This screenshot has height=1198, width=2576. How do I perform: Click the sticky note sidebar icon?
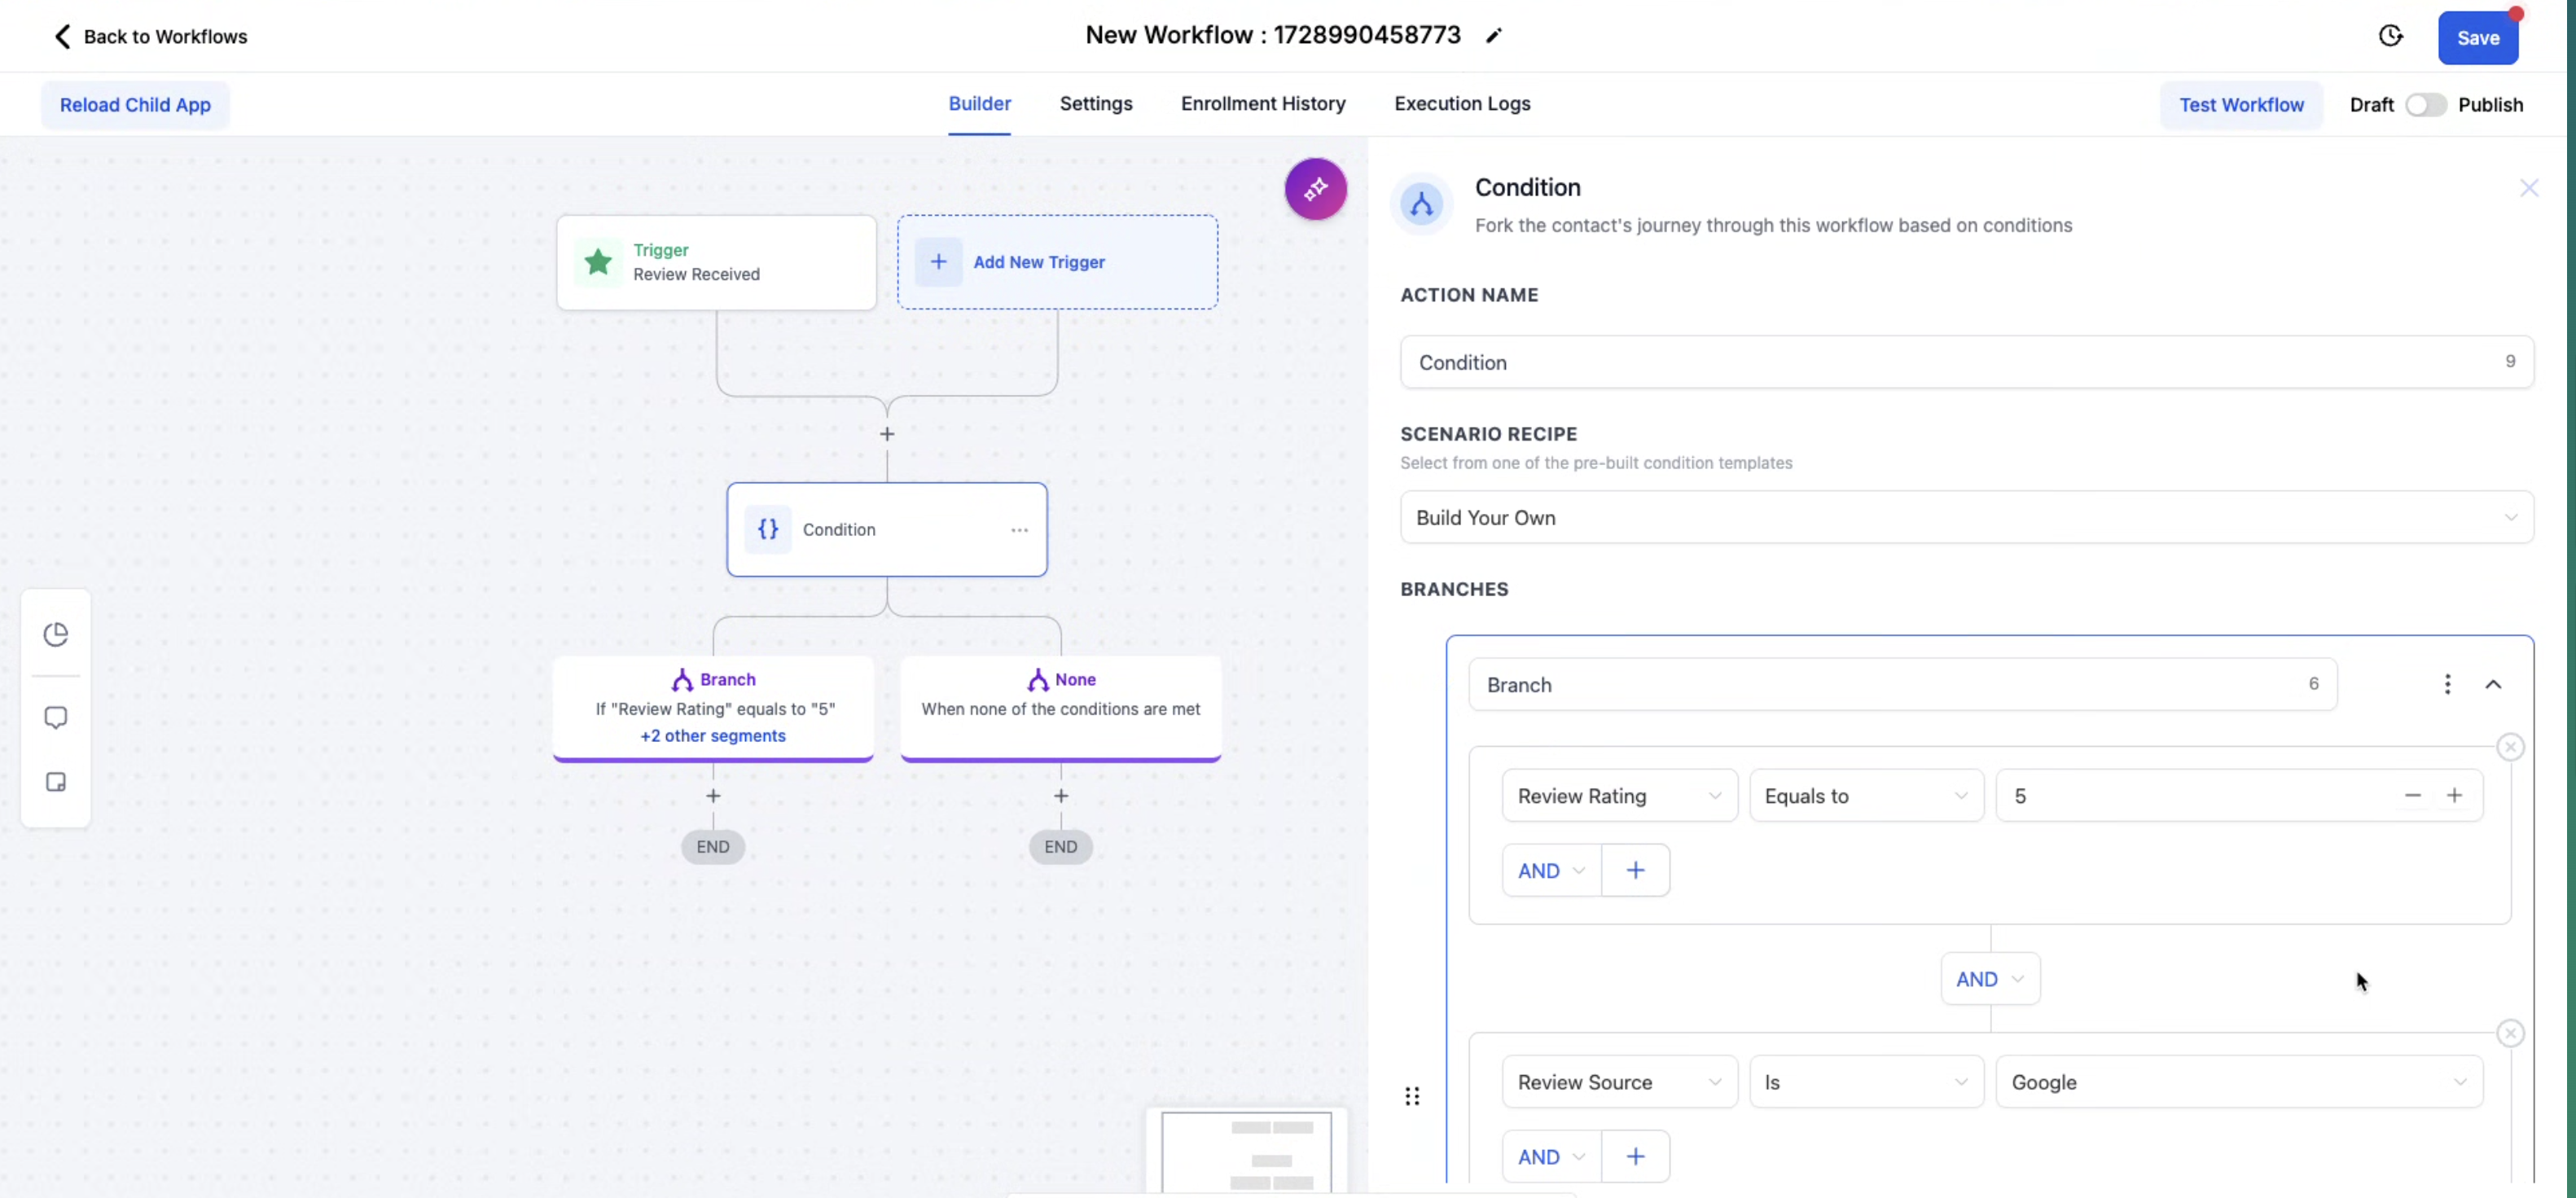coord(56,782)
